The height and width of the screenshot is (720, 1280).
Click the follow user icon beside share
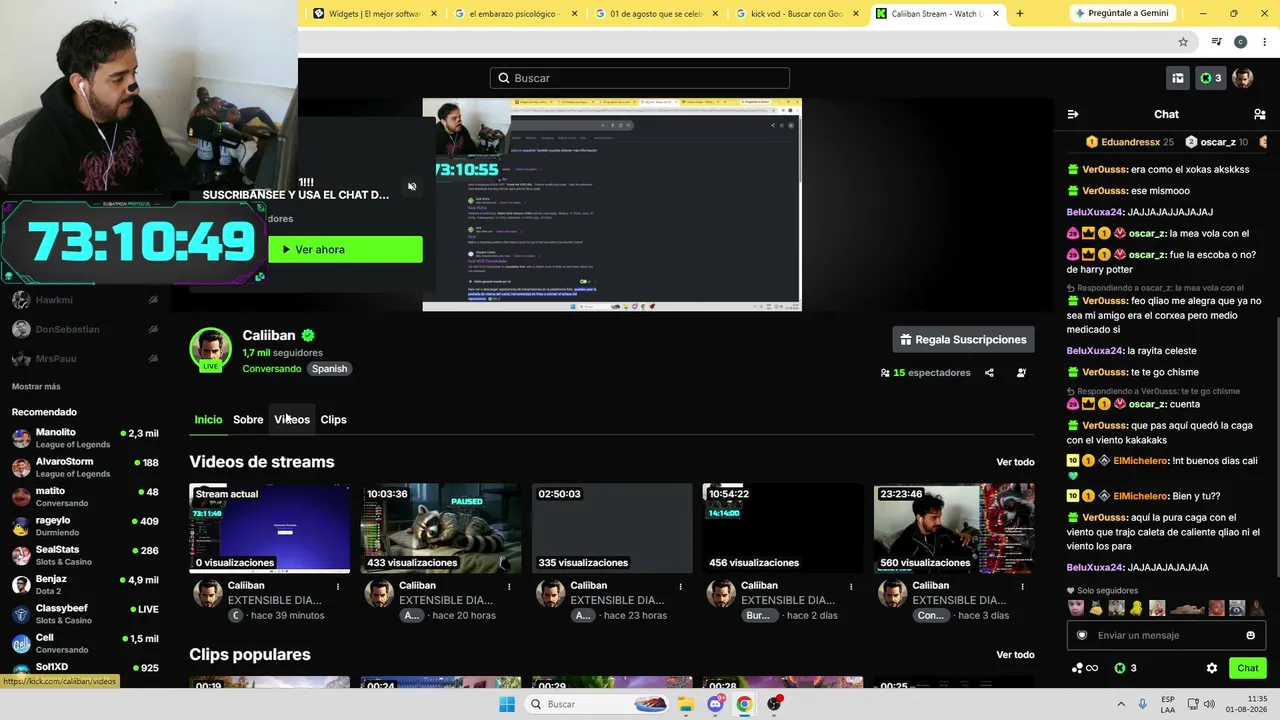point(1021,373)
